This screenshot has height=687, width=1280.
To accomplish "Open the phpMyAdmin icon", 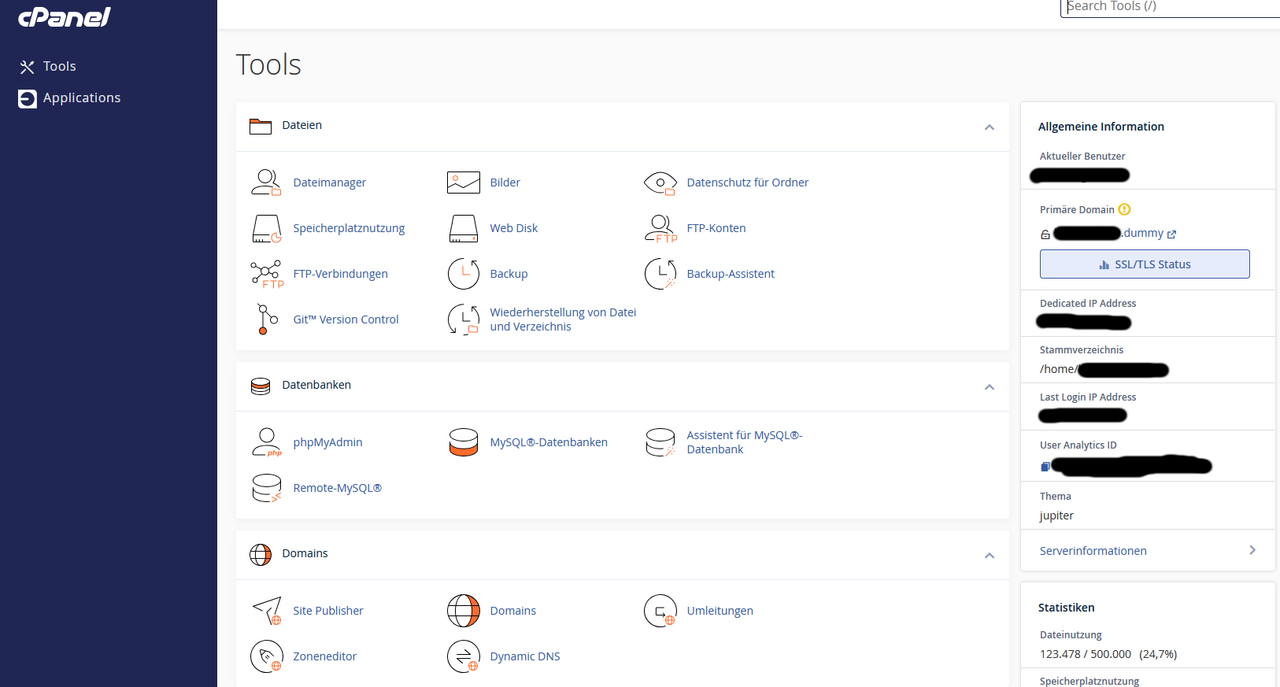I will 266,442.
